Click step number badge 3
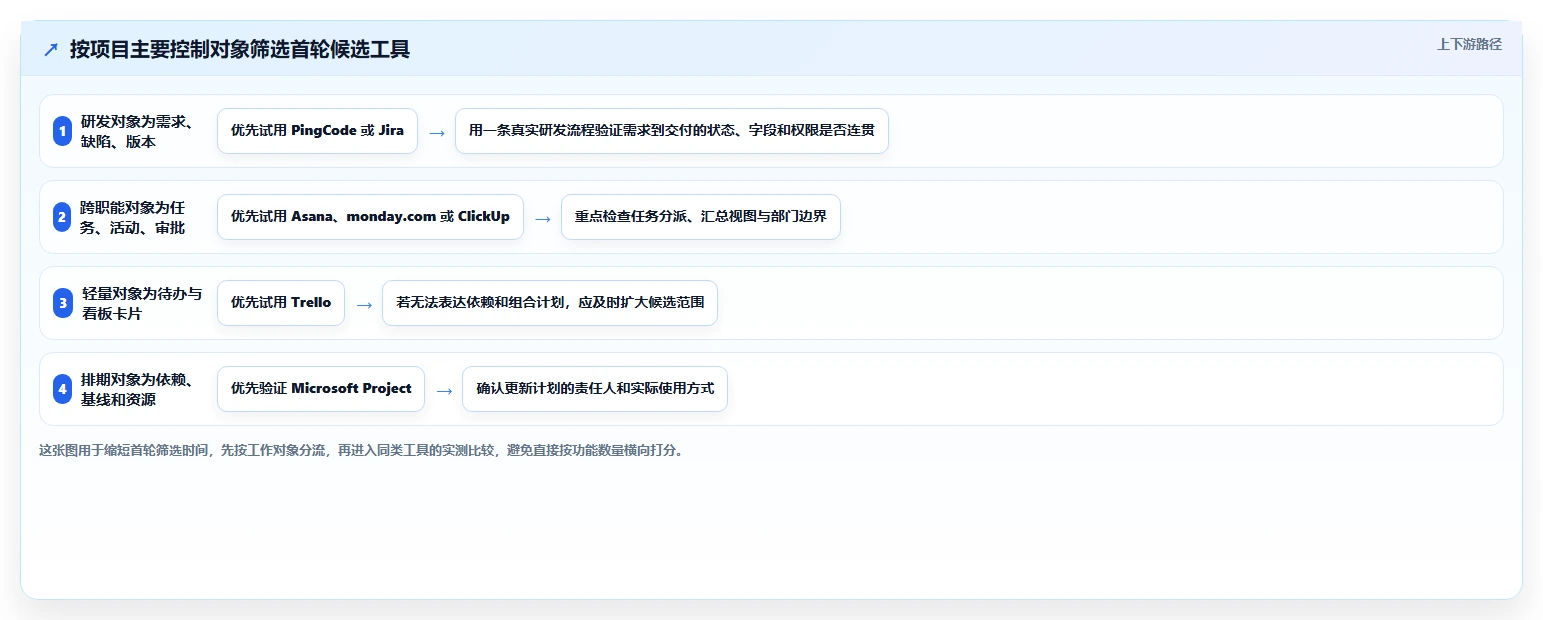Viewport: 1543px width, 620px height. coord(63,303)
